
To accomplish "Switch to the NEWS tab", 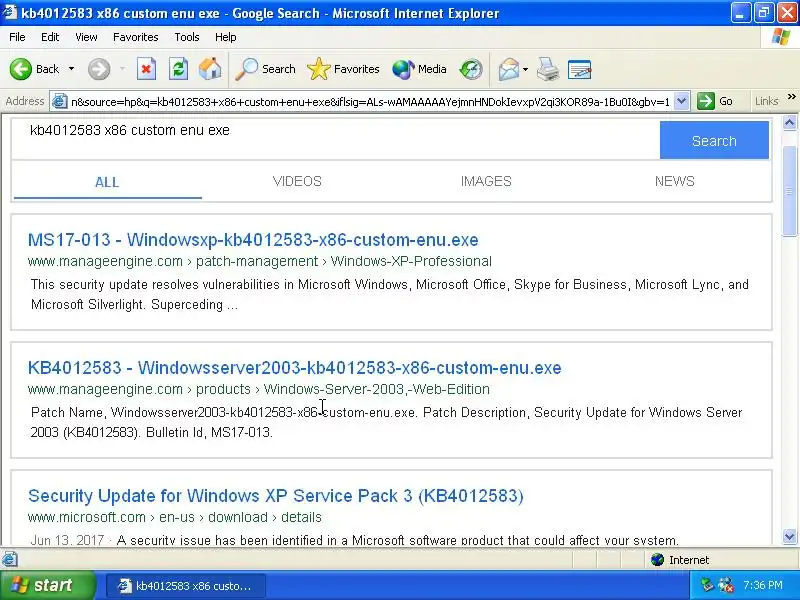I will tap(674, 181).
